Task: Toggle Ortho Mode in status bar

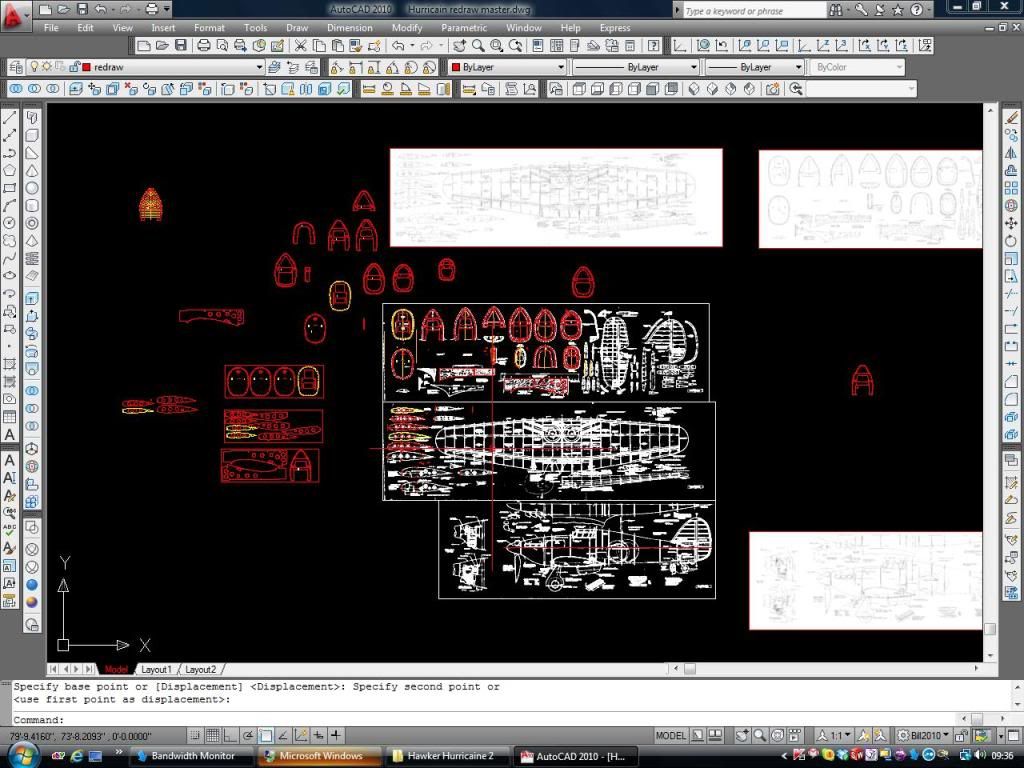Action: click(x=230, y=736)
